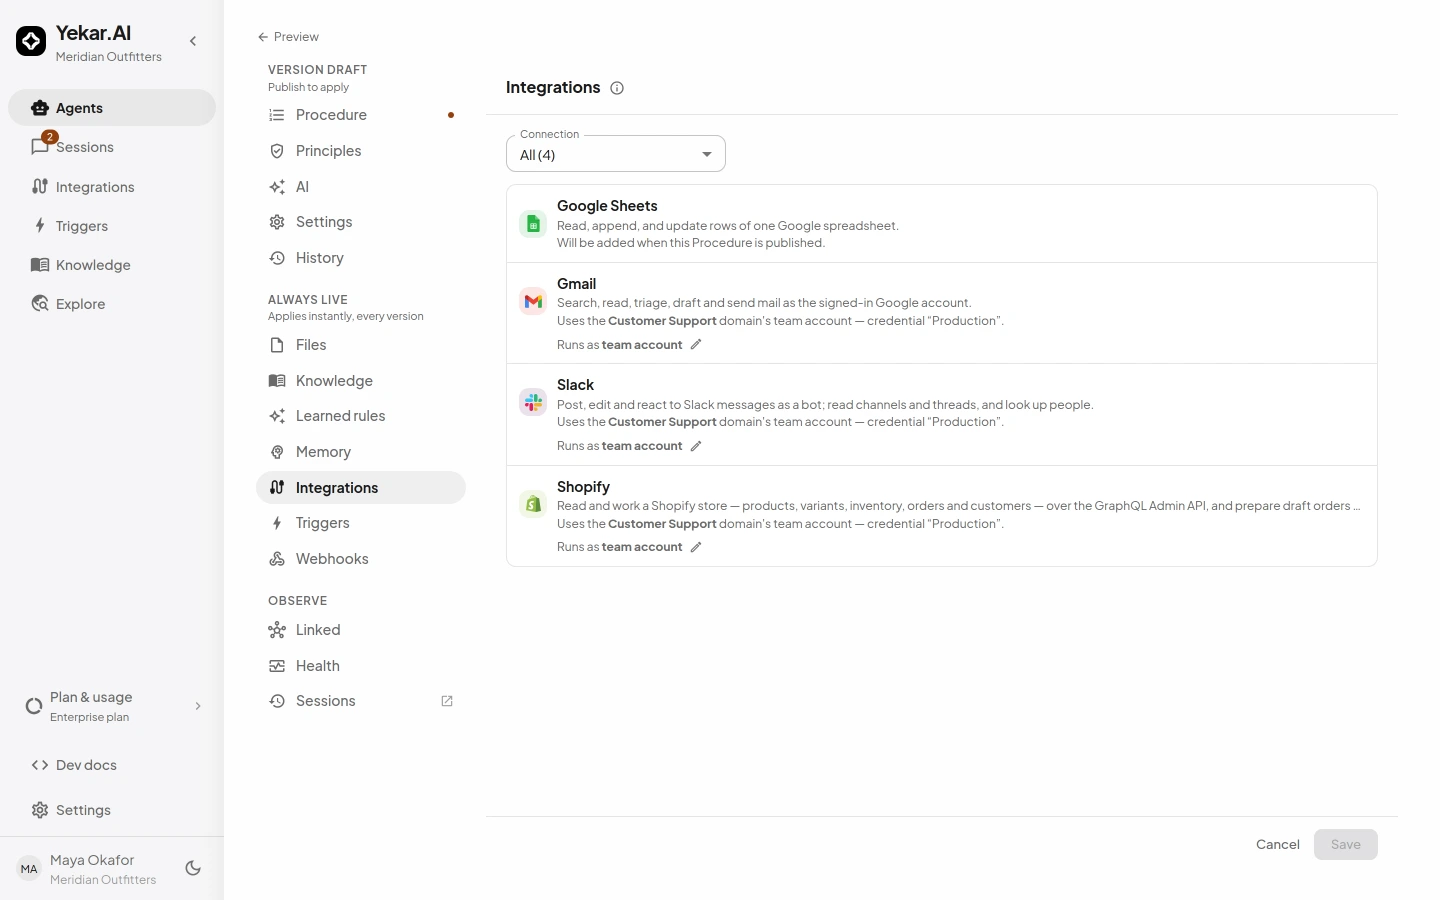Screen dimensions: 1440x900
Task: Open the Files section
Action: tap(361, 345)
